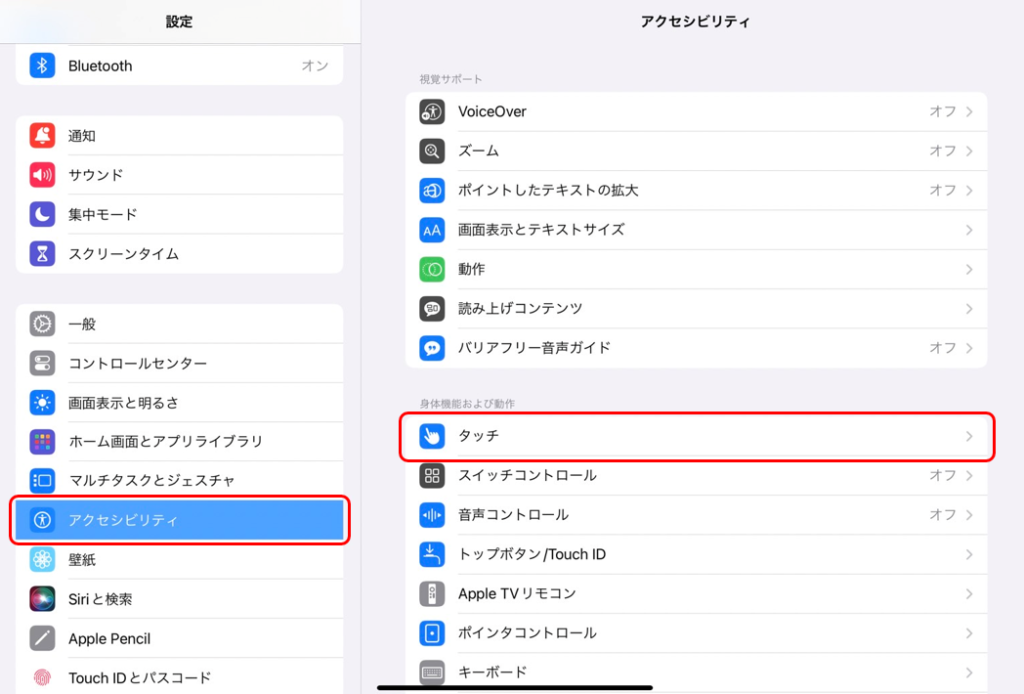Open サウンド settings label

[95, 175]
